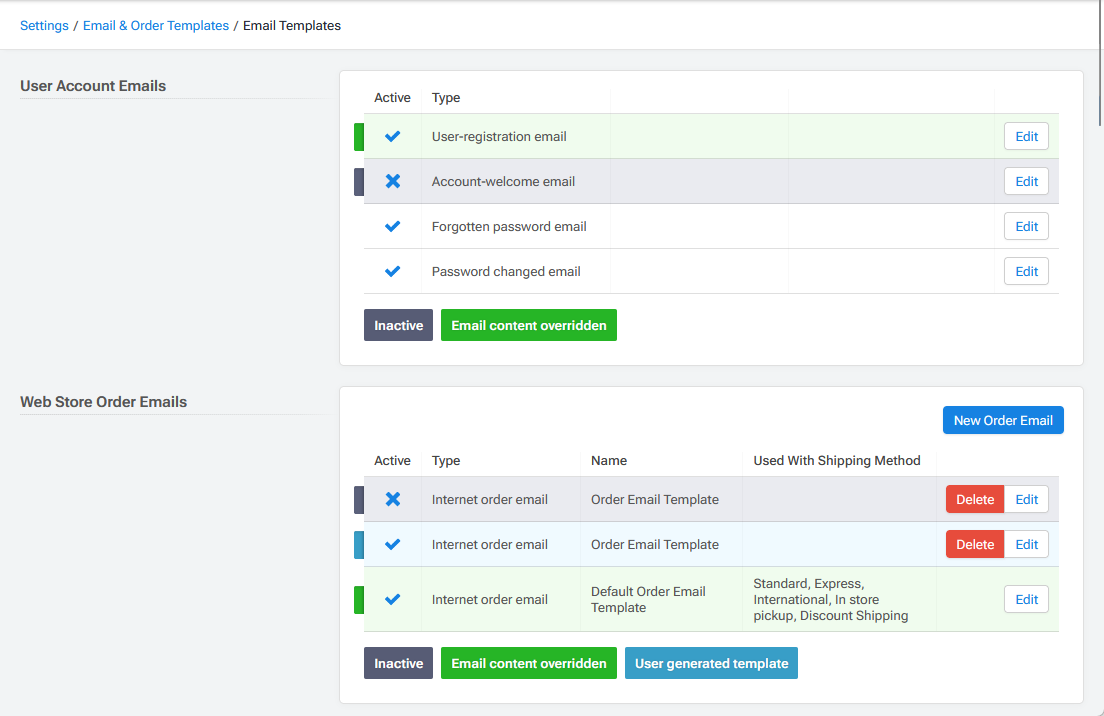Click the checkmark on the second Order Email Template
The width and height of the screenshot is (1104, 716).
click(392, 544)
